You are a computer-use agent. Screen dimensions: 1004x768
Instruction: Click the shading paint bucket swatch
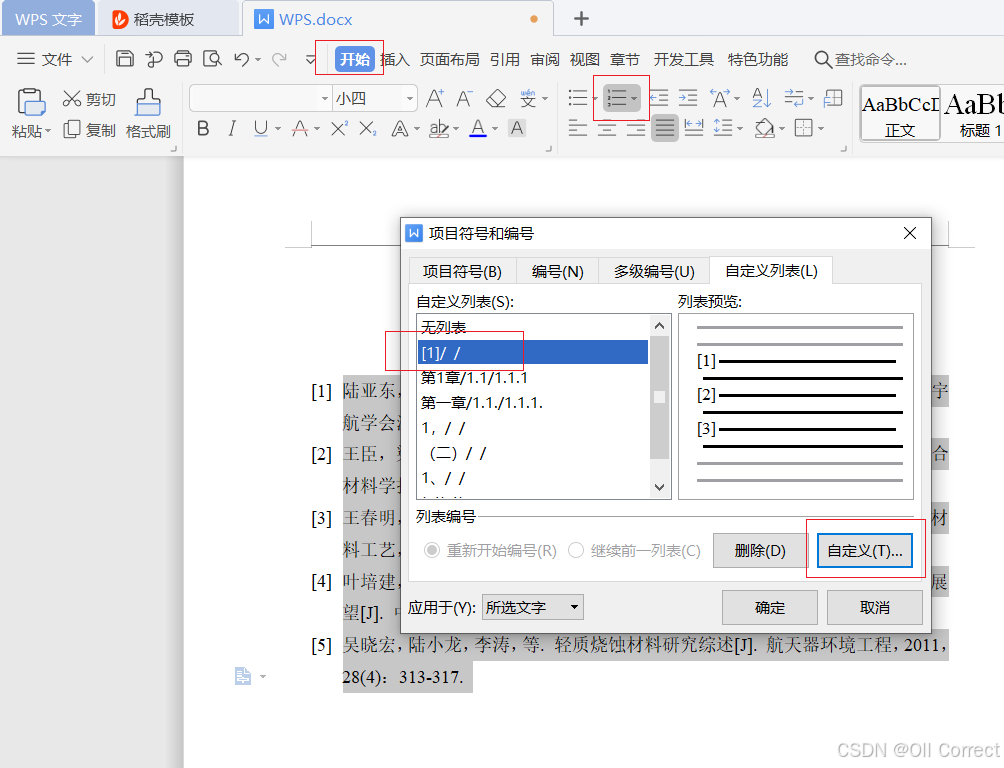[x=764, y=129]
